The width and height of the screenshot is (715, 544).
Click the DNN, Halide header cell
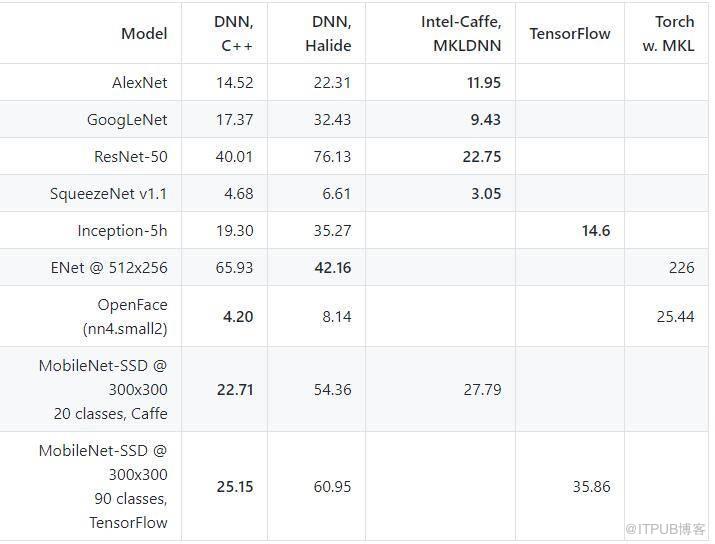tap(328, 33)
